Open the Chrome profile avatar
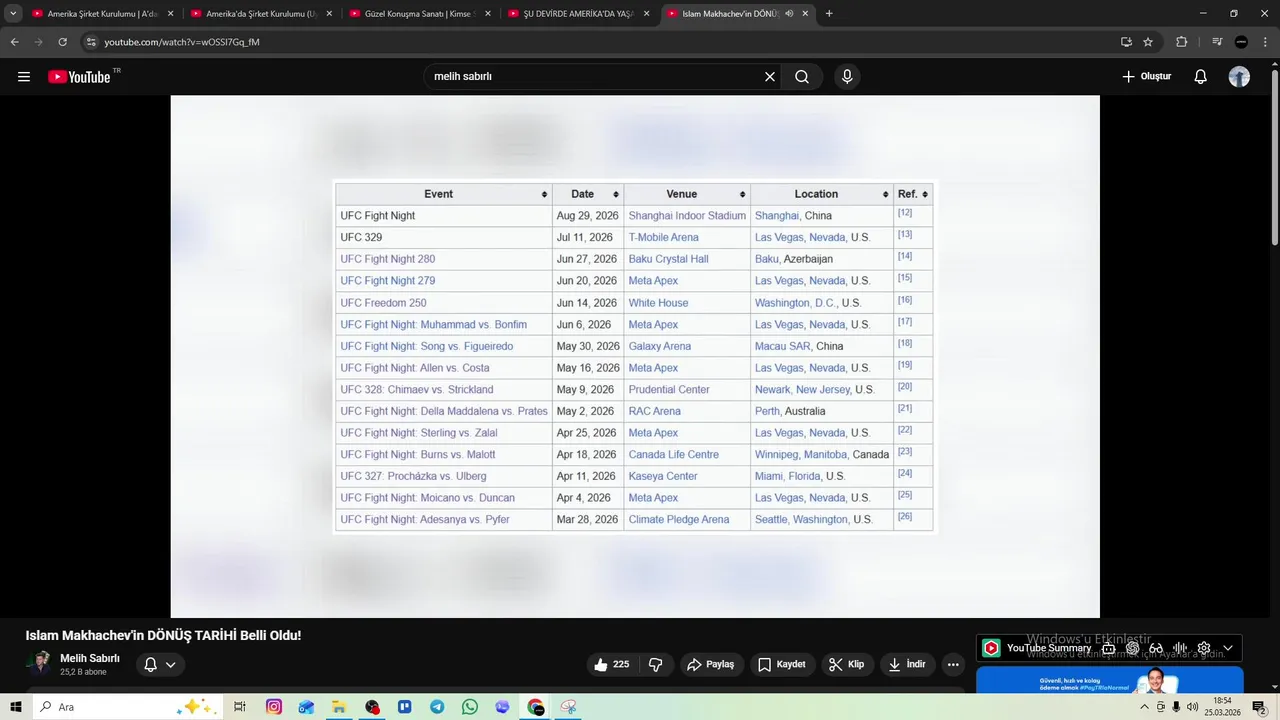 1241,42
